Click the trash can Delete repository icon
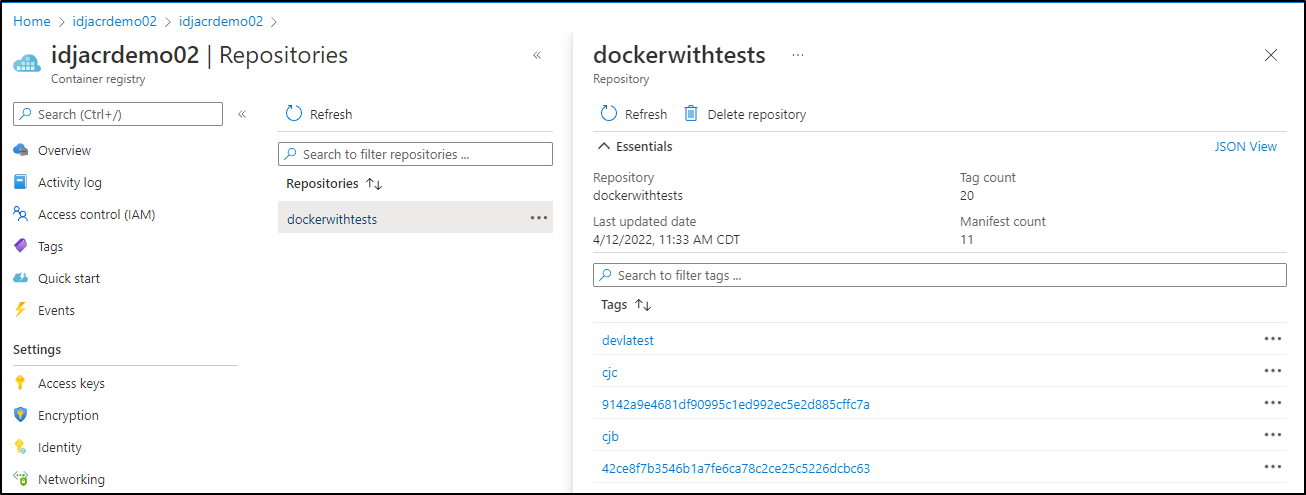Viewport: 1306px width, 495px height. tap(691, 114)
